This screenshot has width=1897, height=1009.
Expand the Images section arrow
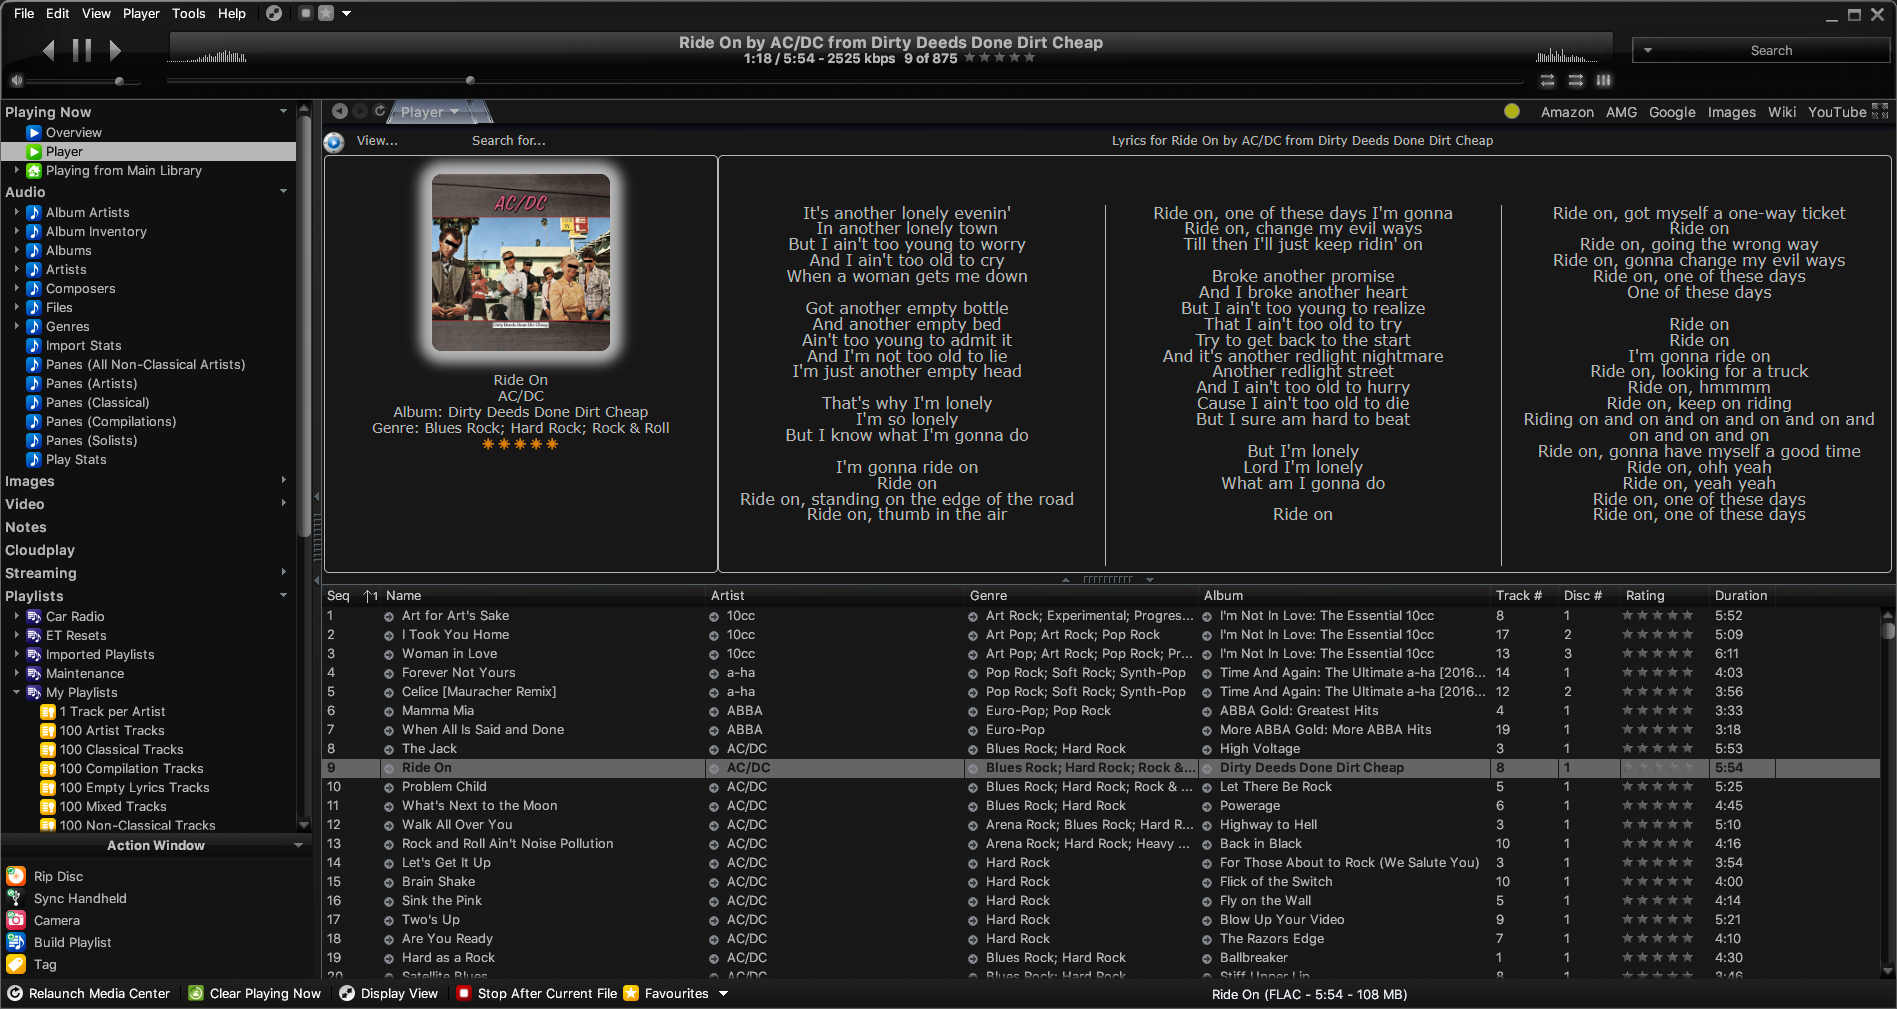284,481
